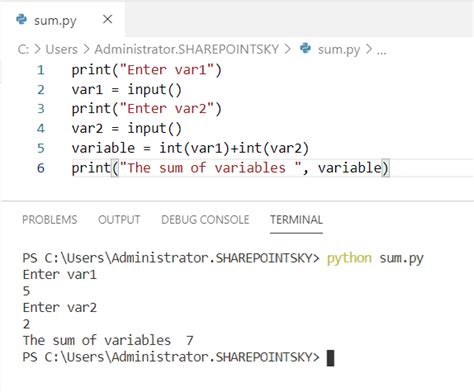
Task: Select the TERMINAL panel tab
Action: 296,219
